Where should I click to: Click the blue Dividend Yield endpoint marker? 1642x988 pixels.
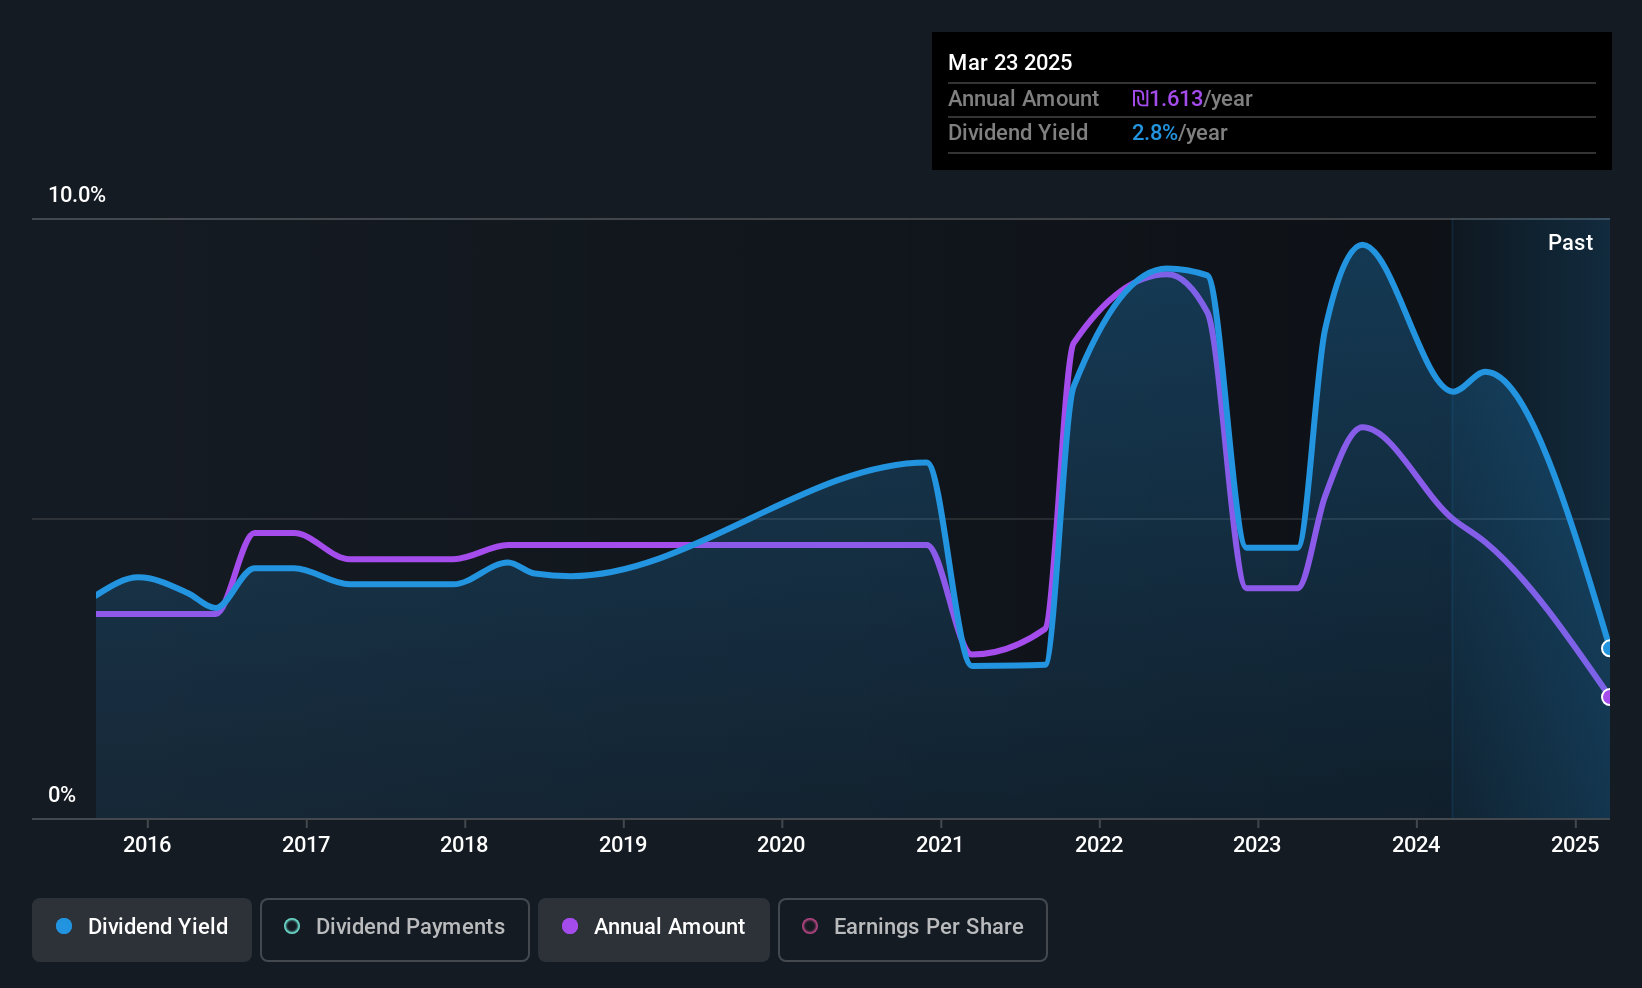click(x=1608, y=648)
